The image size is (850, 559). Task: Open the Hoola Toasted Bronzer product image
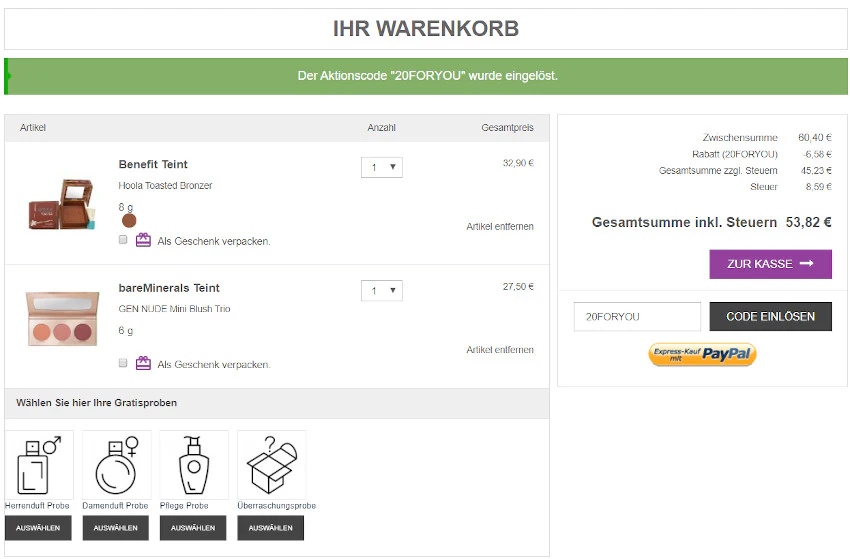pyautogui.click(x=62, y=204)
